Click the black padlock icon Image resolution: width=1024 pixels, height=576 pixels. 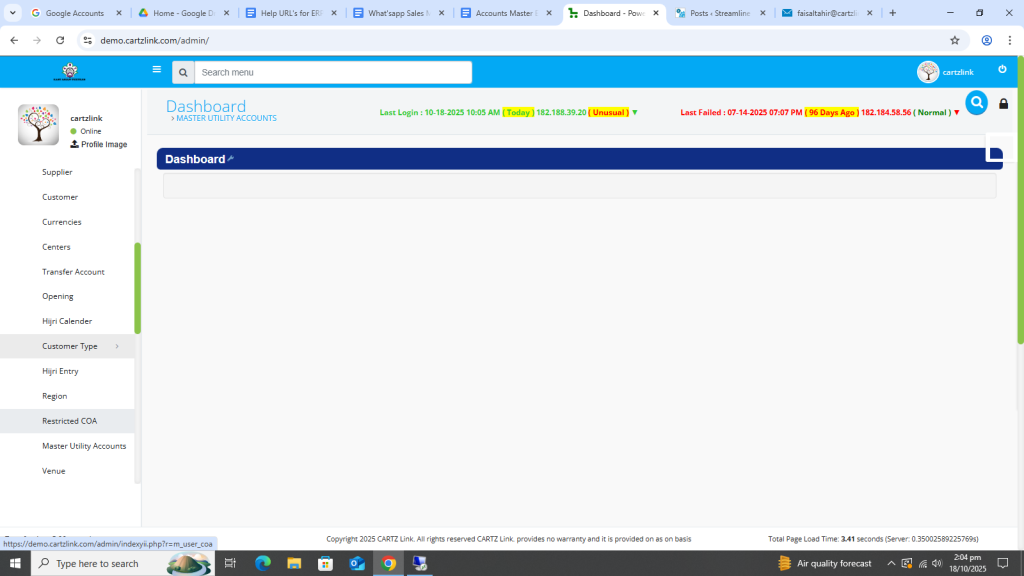1003,104
